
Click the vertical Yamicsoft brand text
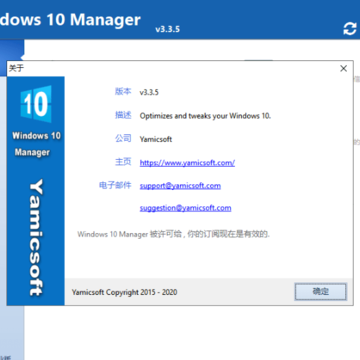(x=36, y=238)
